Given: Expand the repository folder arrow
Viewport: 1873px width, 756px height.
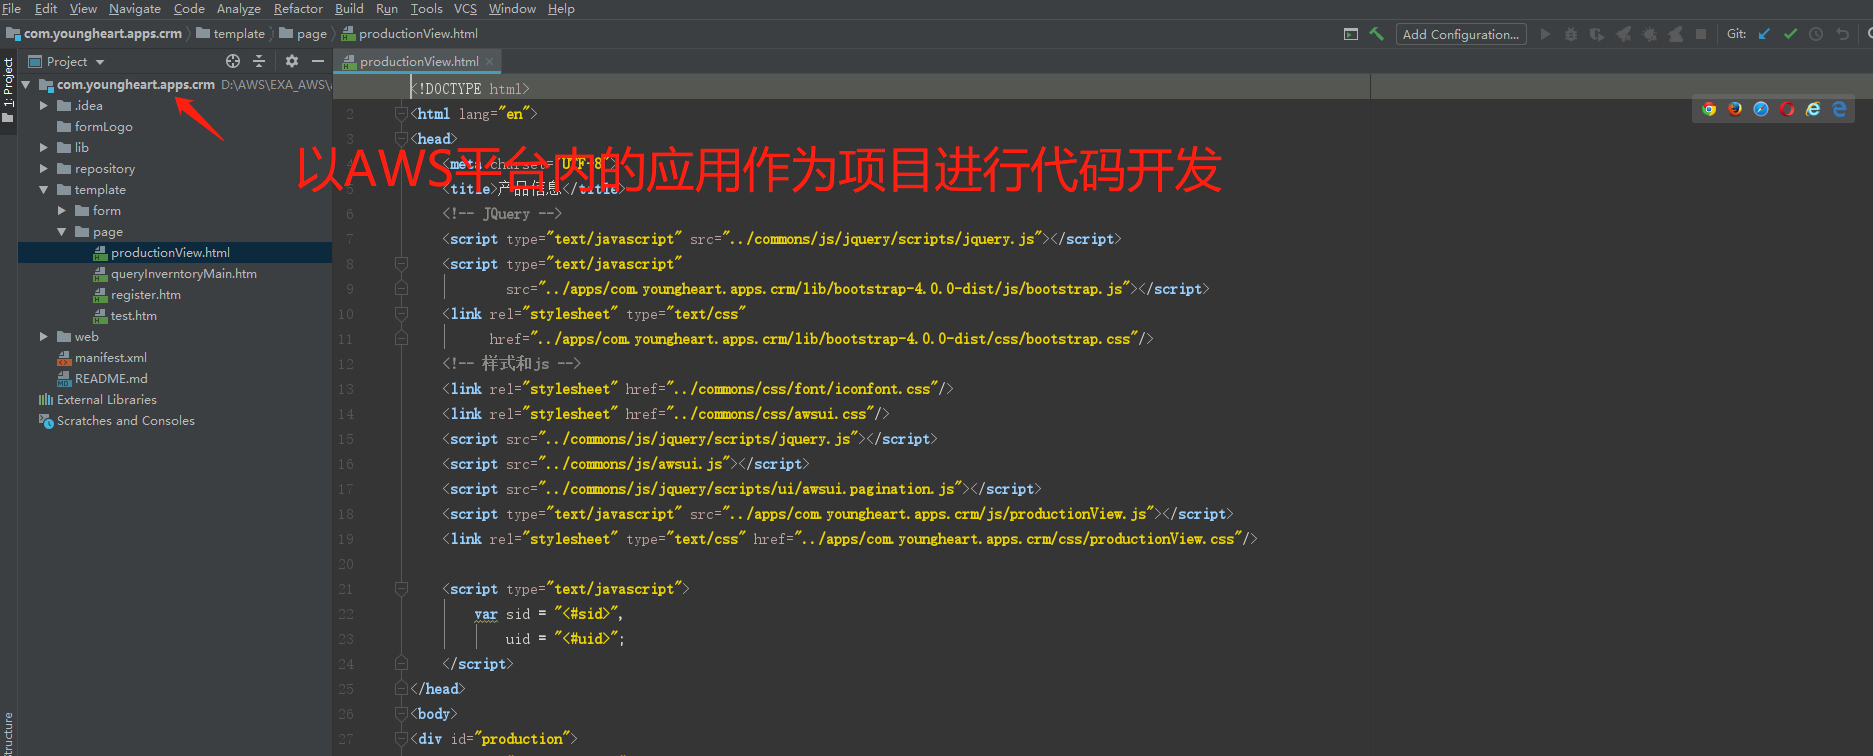Looking at the screenshot, I should 44,168.
